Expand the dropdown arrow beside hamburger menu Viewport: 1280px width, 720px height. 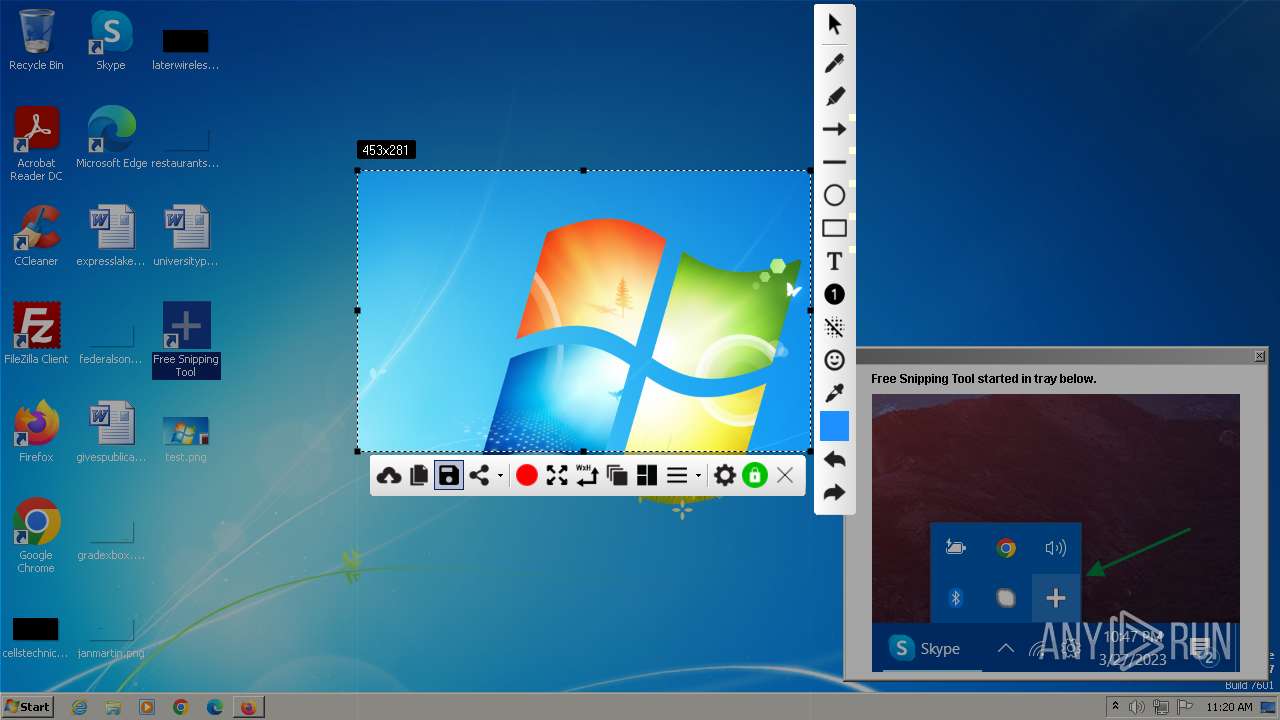[698, 477]
